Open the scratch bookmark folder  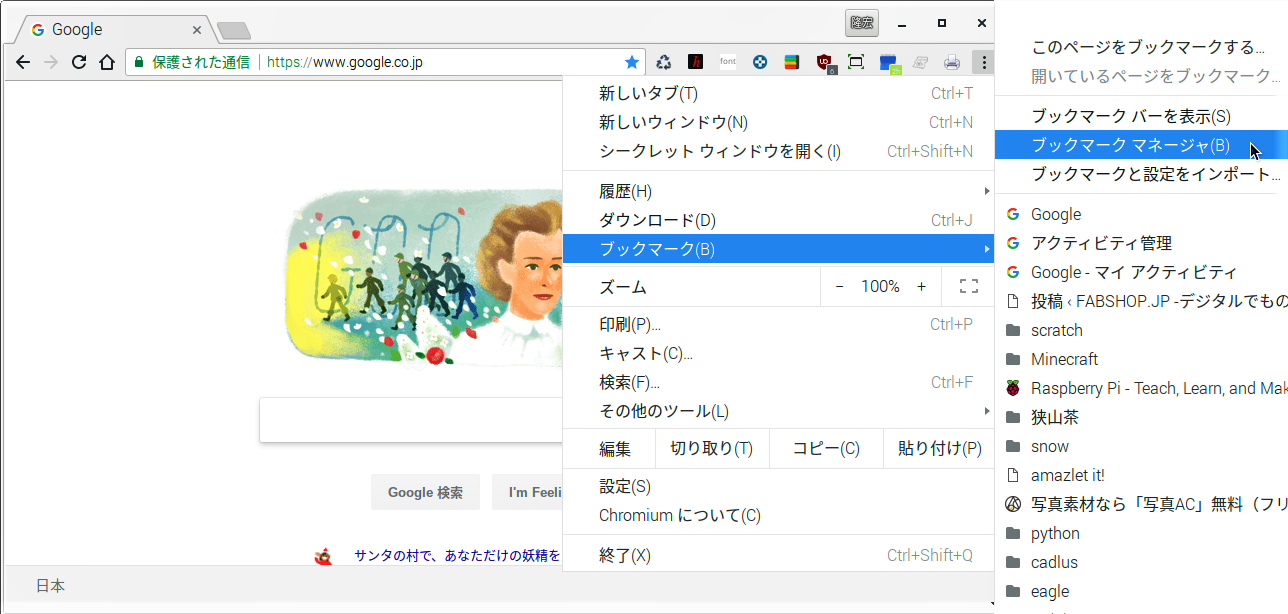[x=1142, y=330]
